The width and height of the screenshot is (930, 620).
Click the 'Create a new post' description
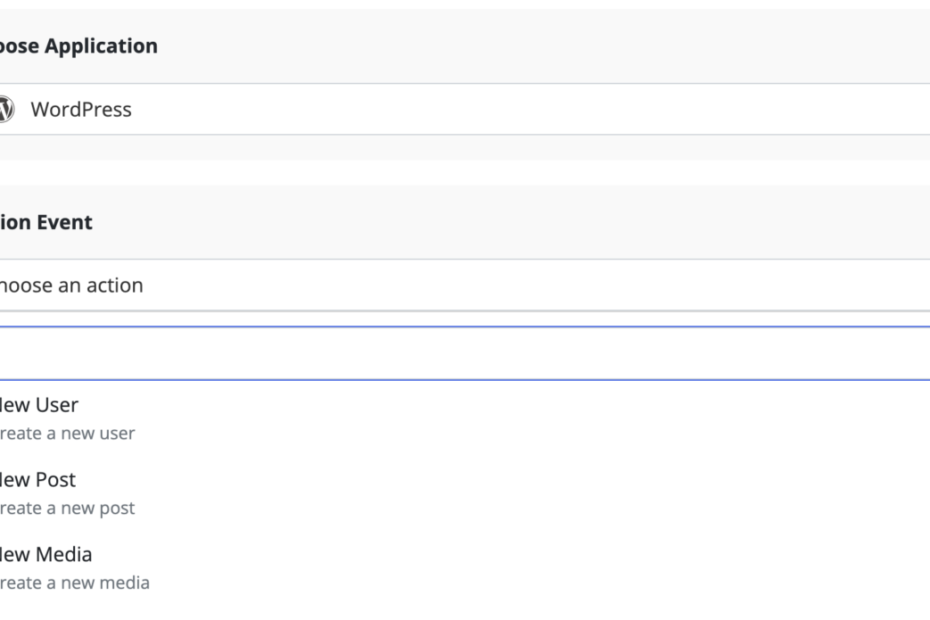point(68,508)
